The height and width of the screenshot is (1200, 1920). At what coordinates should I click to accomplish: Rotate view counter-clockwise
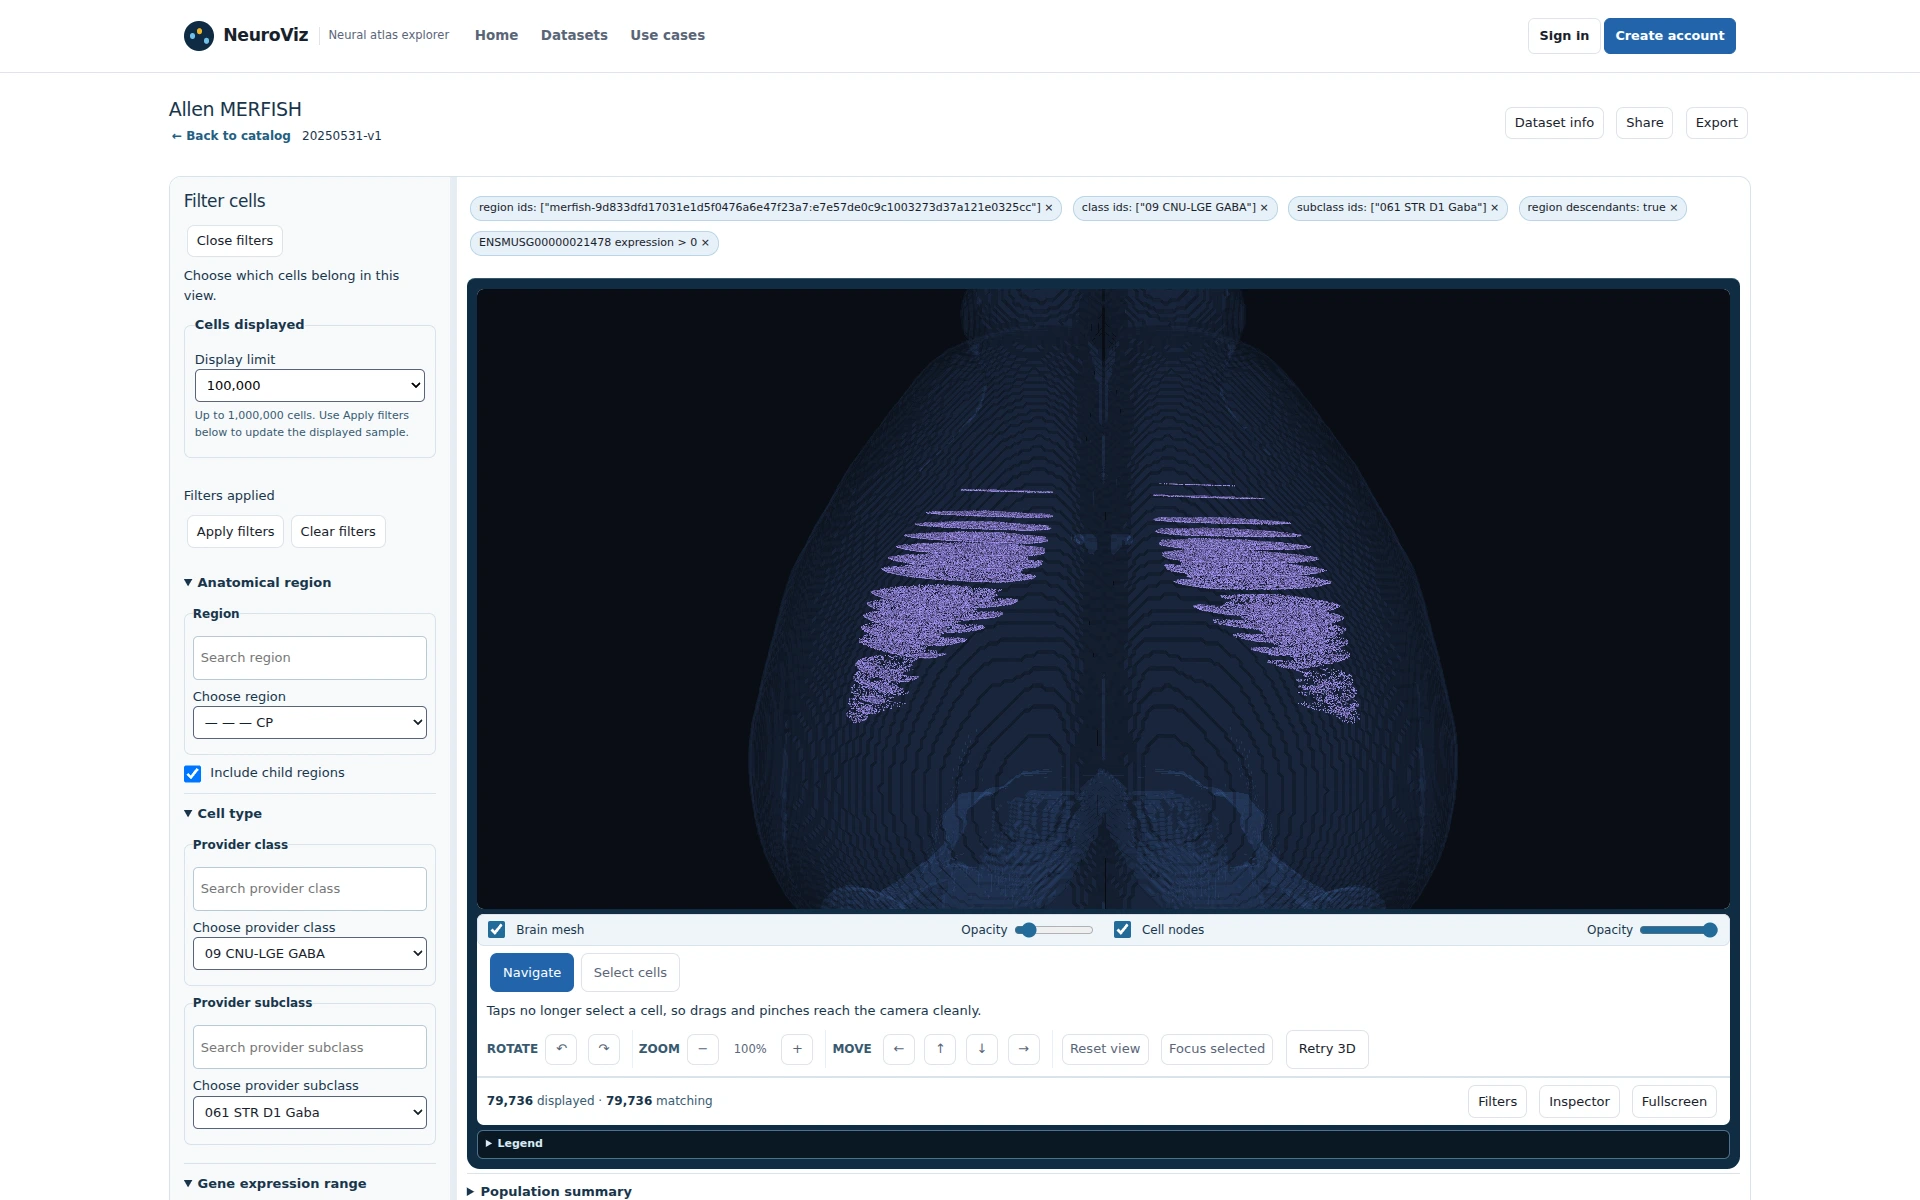561,1049
